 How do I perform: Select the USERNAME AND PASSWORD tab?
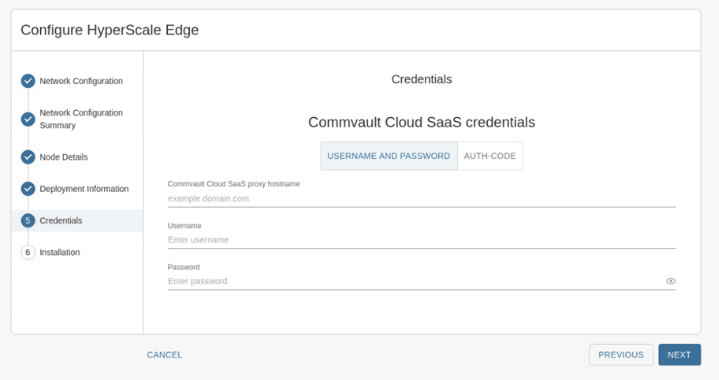click(389, 156)
